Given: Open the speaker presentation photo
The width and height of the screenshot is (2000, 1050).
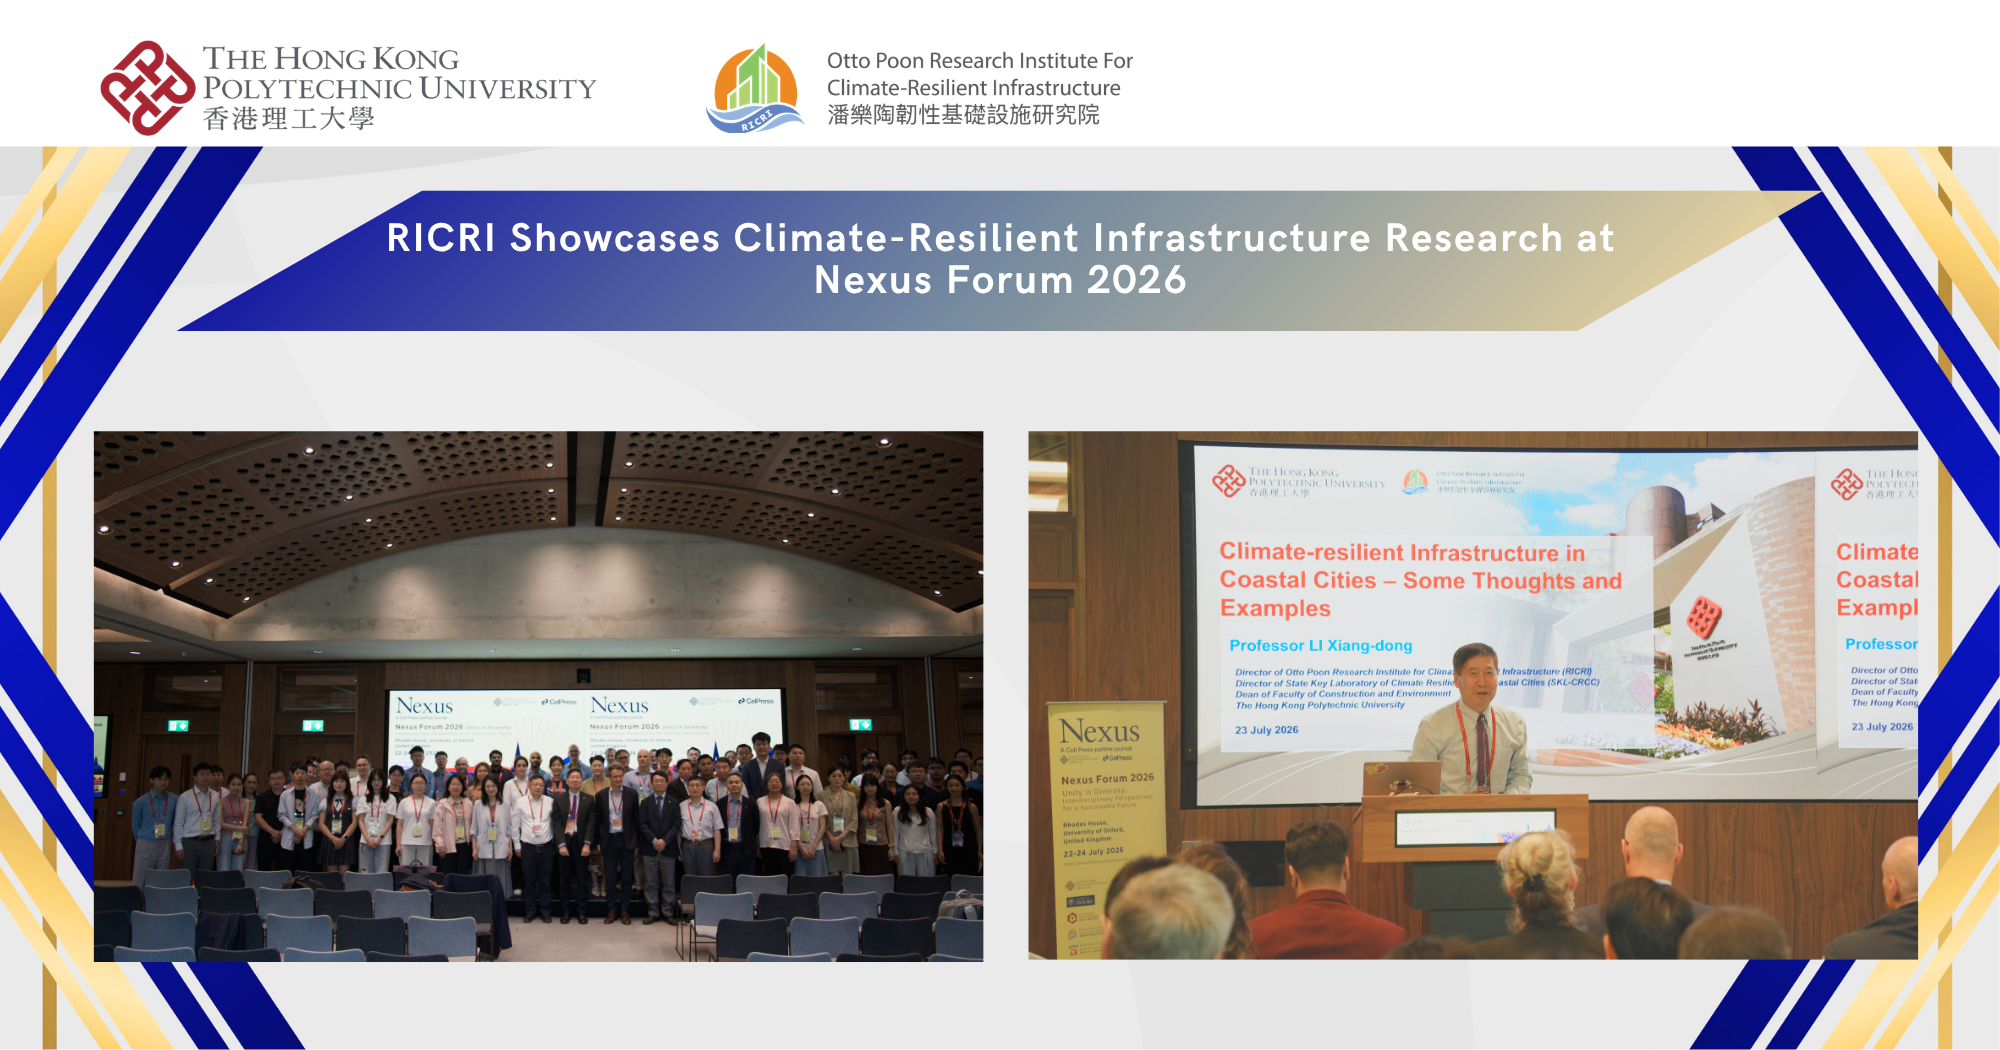Looking at the screenshot, I should [1473, 695].
